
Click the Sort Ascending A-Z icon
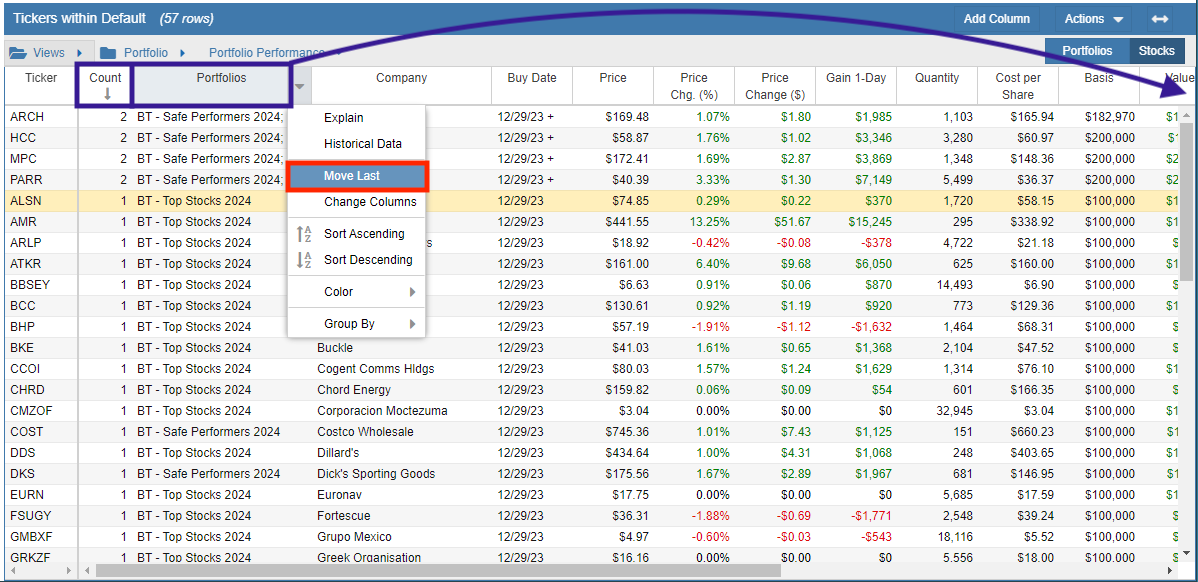point(304,234)
